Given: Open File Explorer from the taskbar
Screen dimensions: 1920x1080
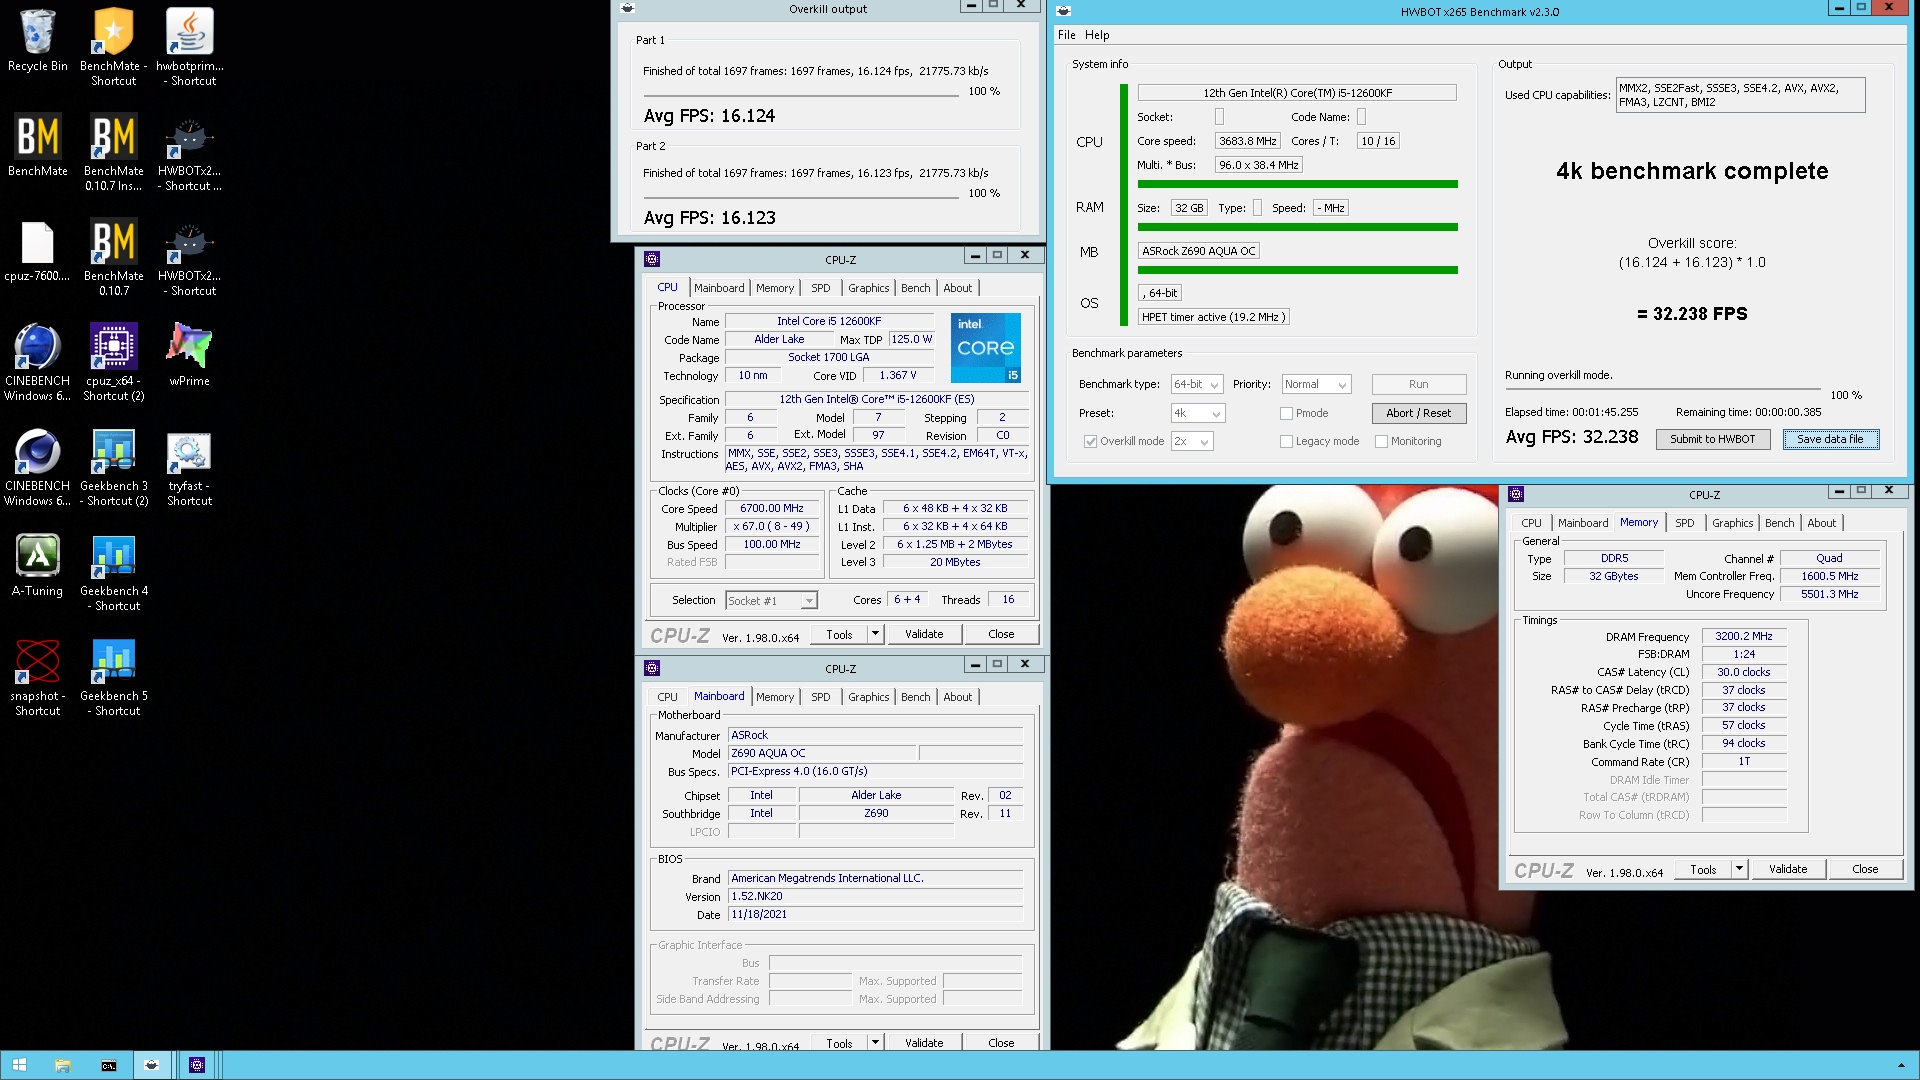Looking at the screenshot, I should click(62, 1065).
